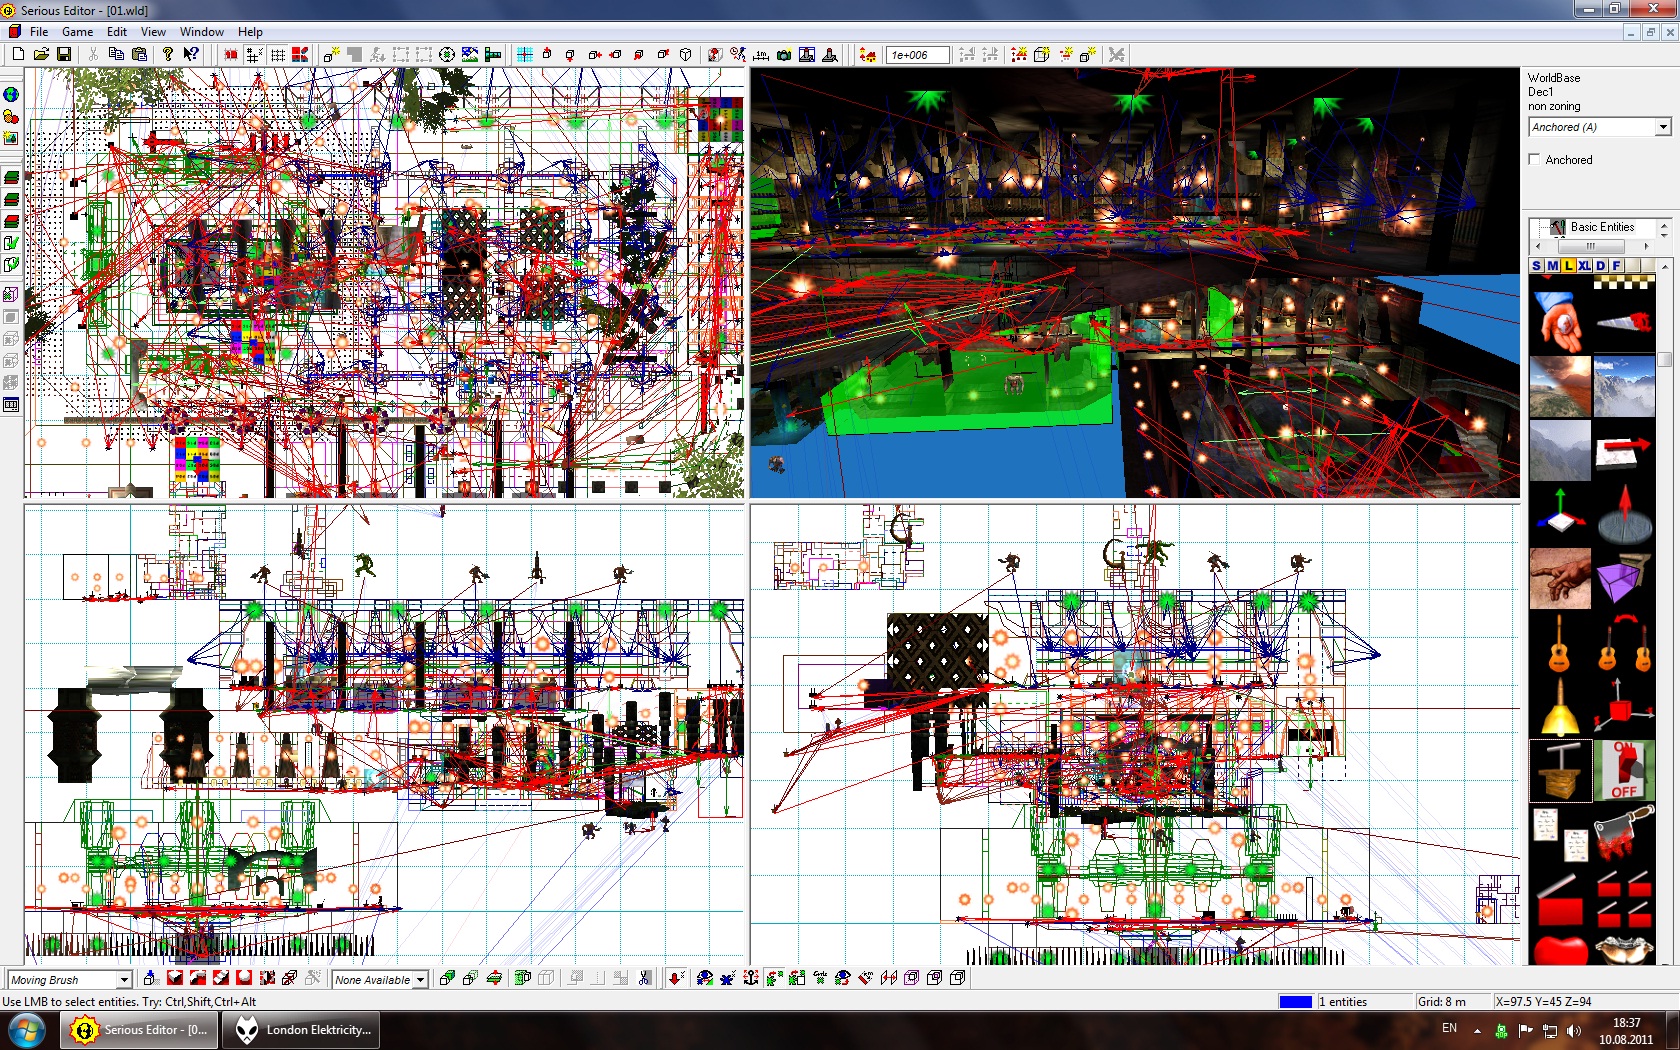Select the Basic Entities tree item
This screenshot has width=1680, height=1050.
1602,227
